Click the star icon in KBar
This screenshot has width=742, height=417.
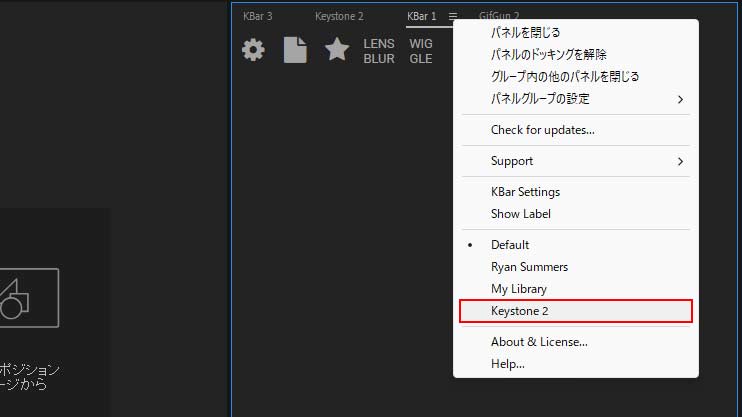click(x=337, y=50)
